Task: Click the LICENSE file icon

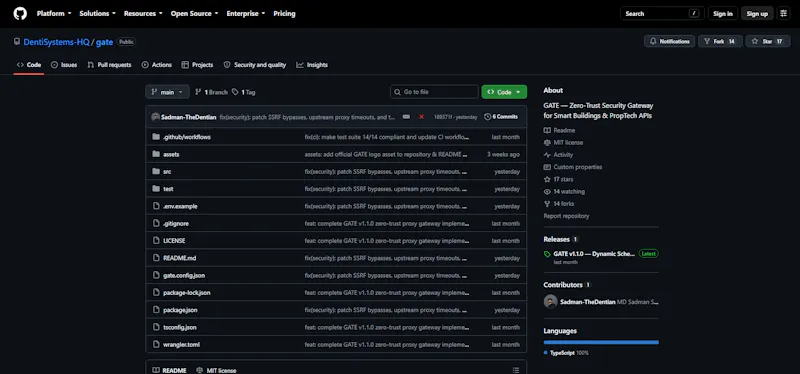Action: 156,241
